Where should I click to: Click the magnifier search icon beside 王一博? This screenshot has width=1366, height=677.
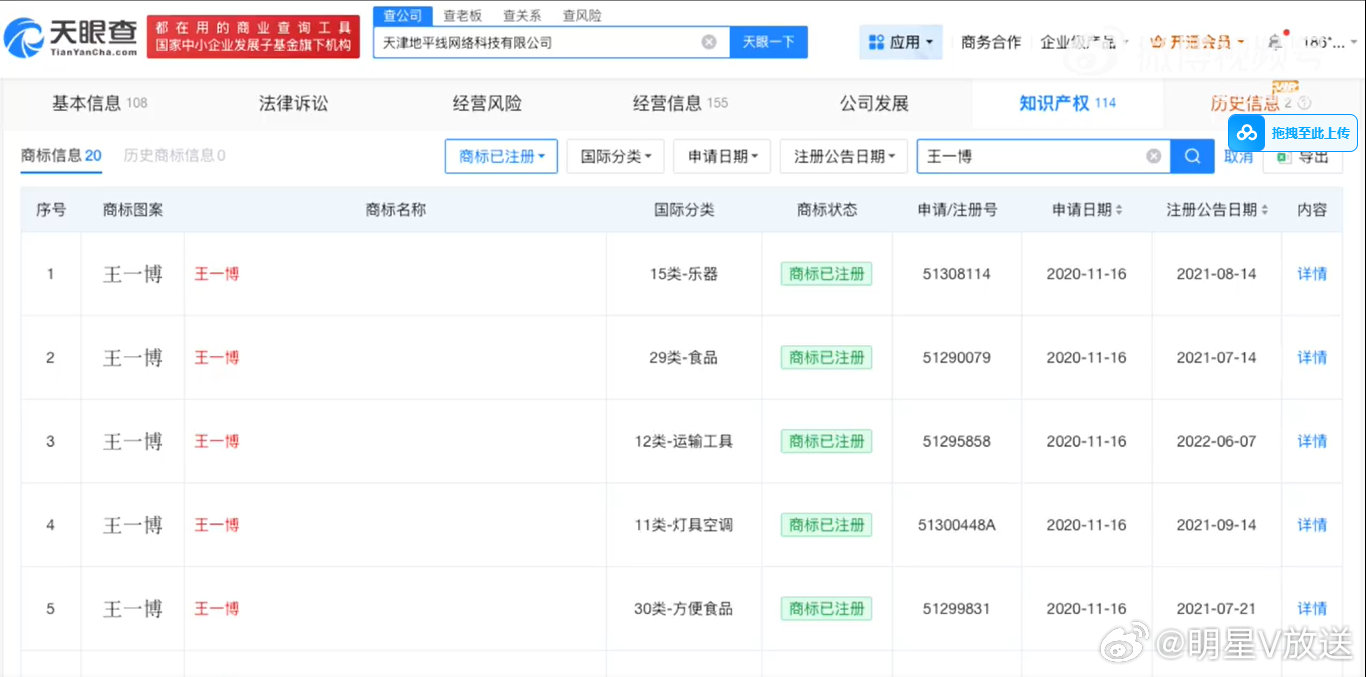pyautogui.click(x=1192, y=156)
